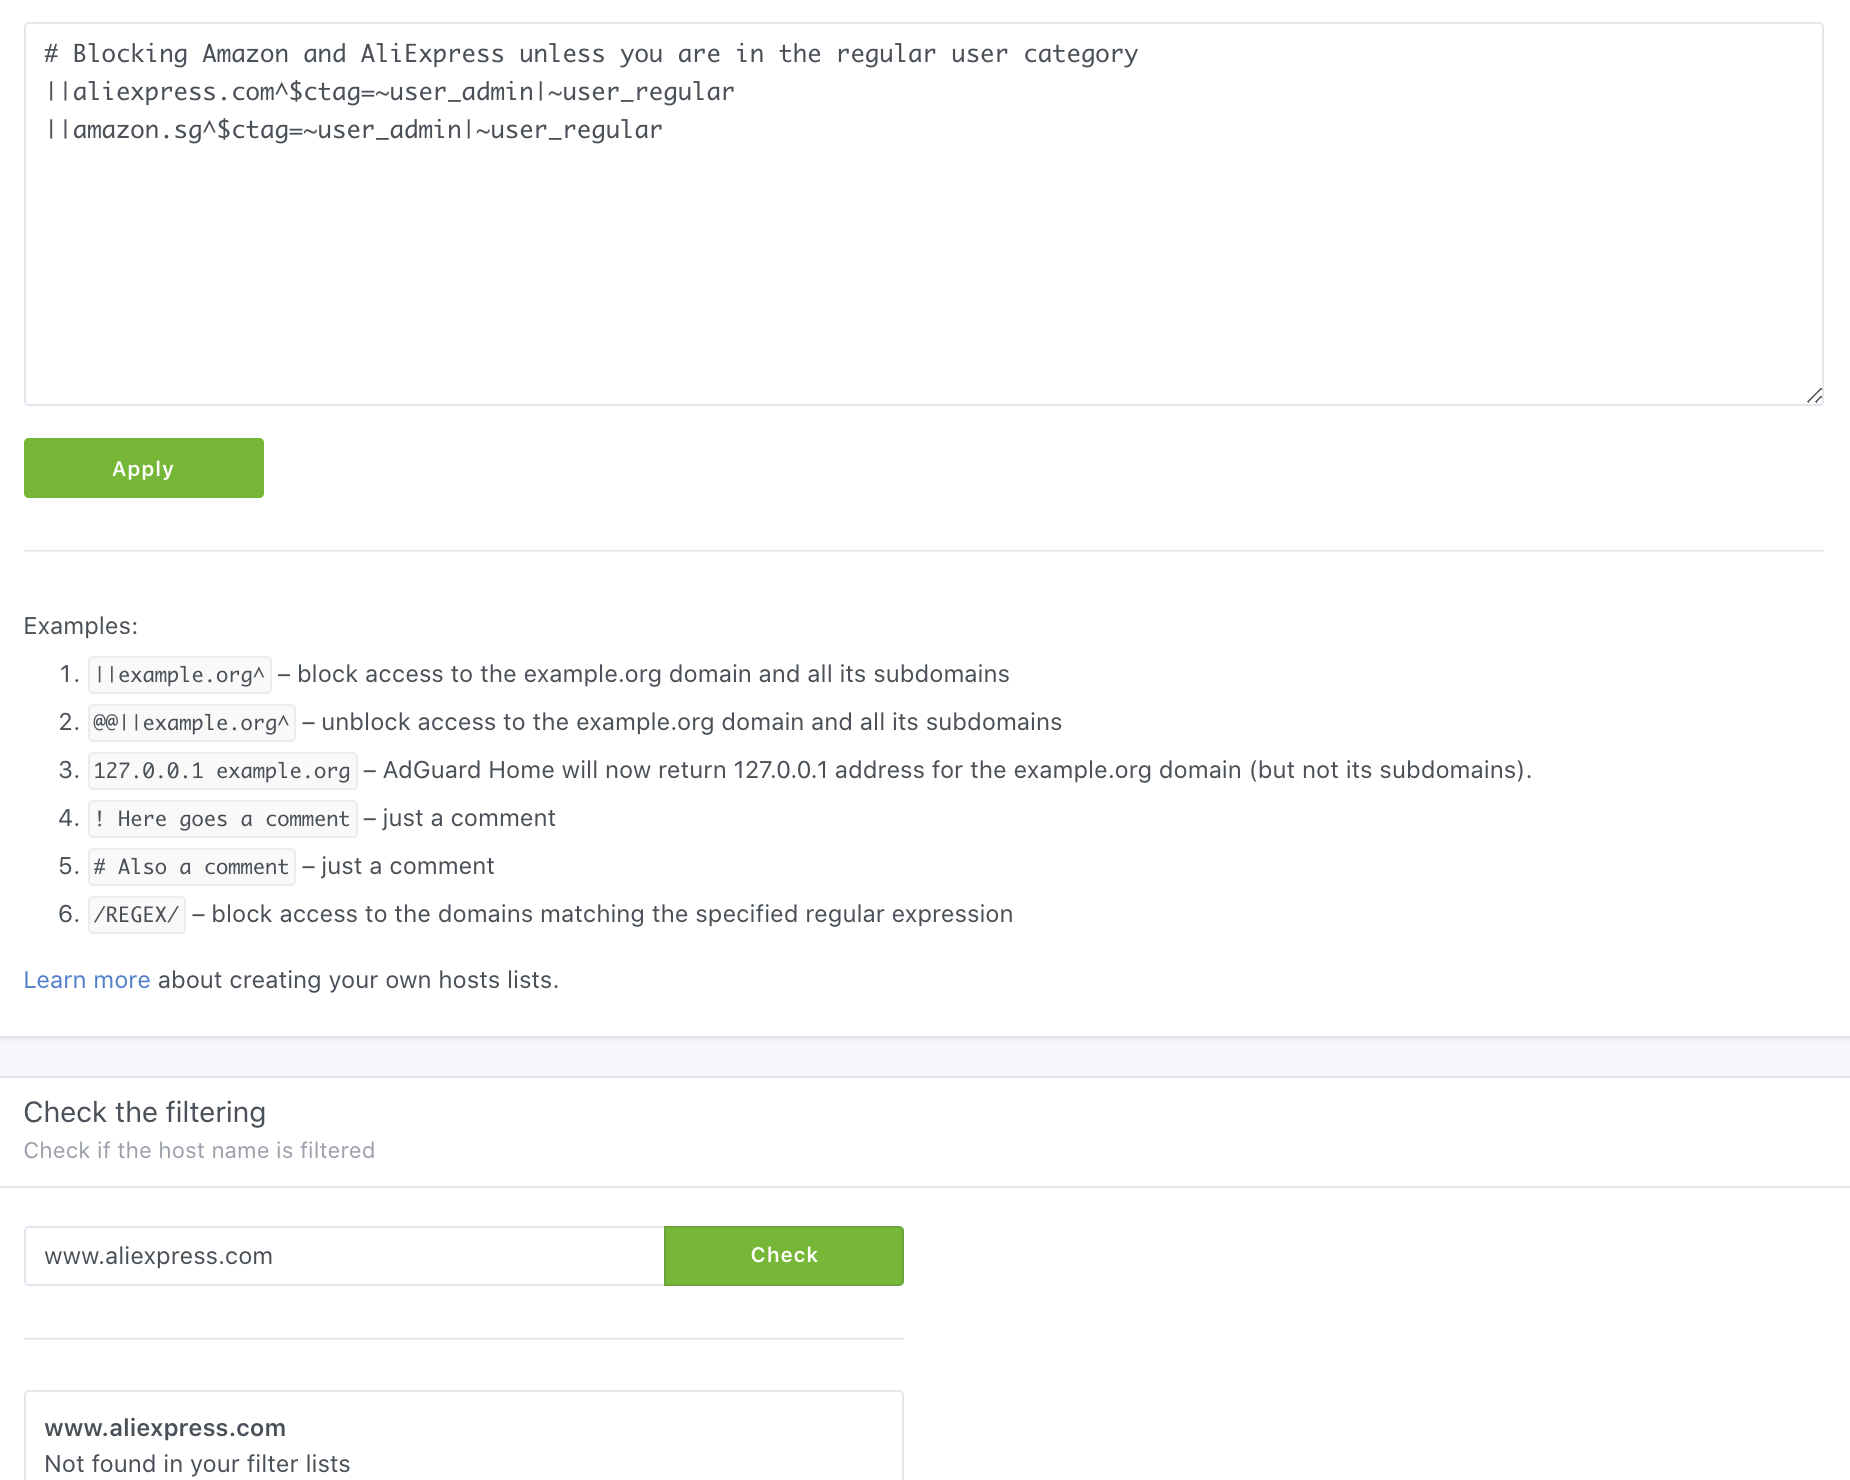Click the aliexpress.com blocking rule line
The width and height of the screenshot is (1850, 1480).
(x=388, y=91)
